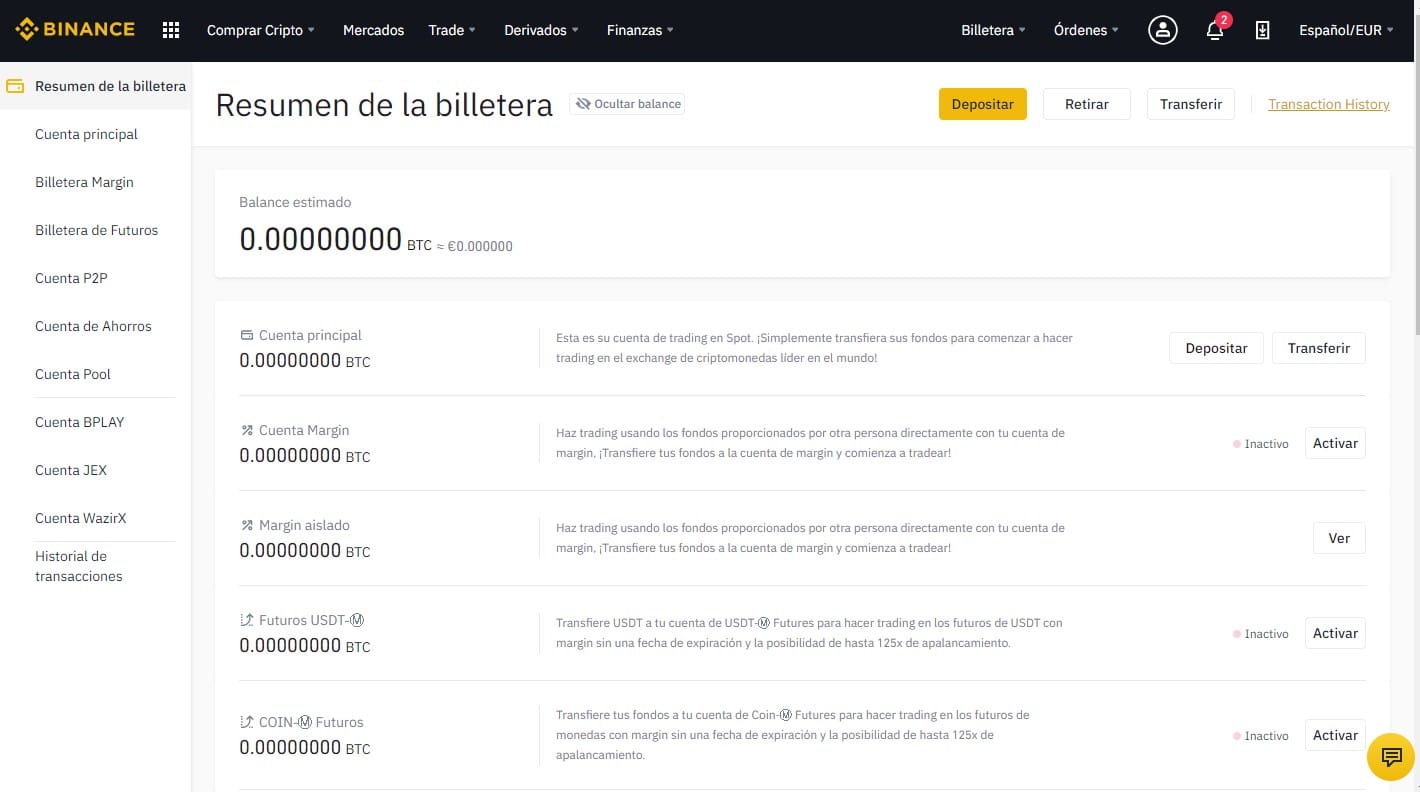Expand the Billetera dropdown

(x=993, y=30)
